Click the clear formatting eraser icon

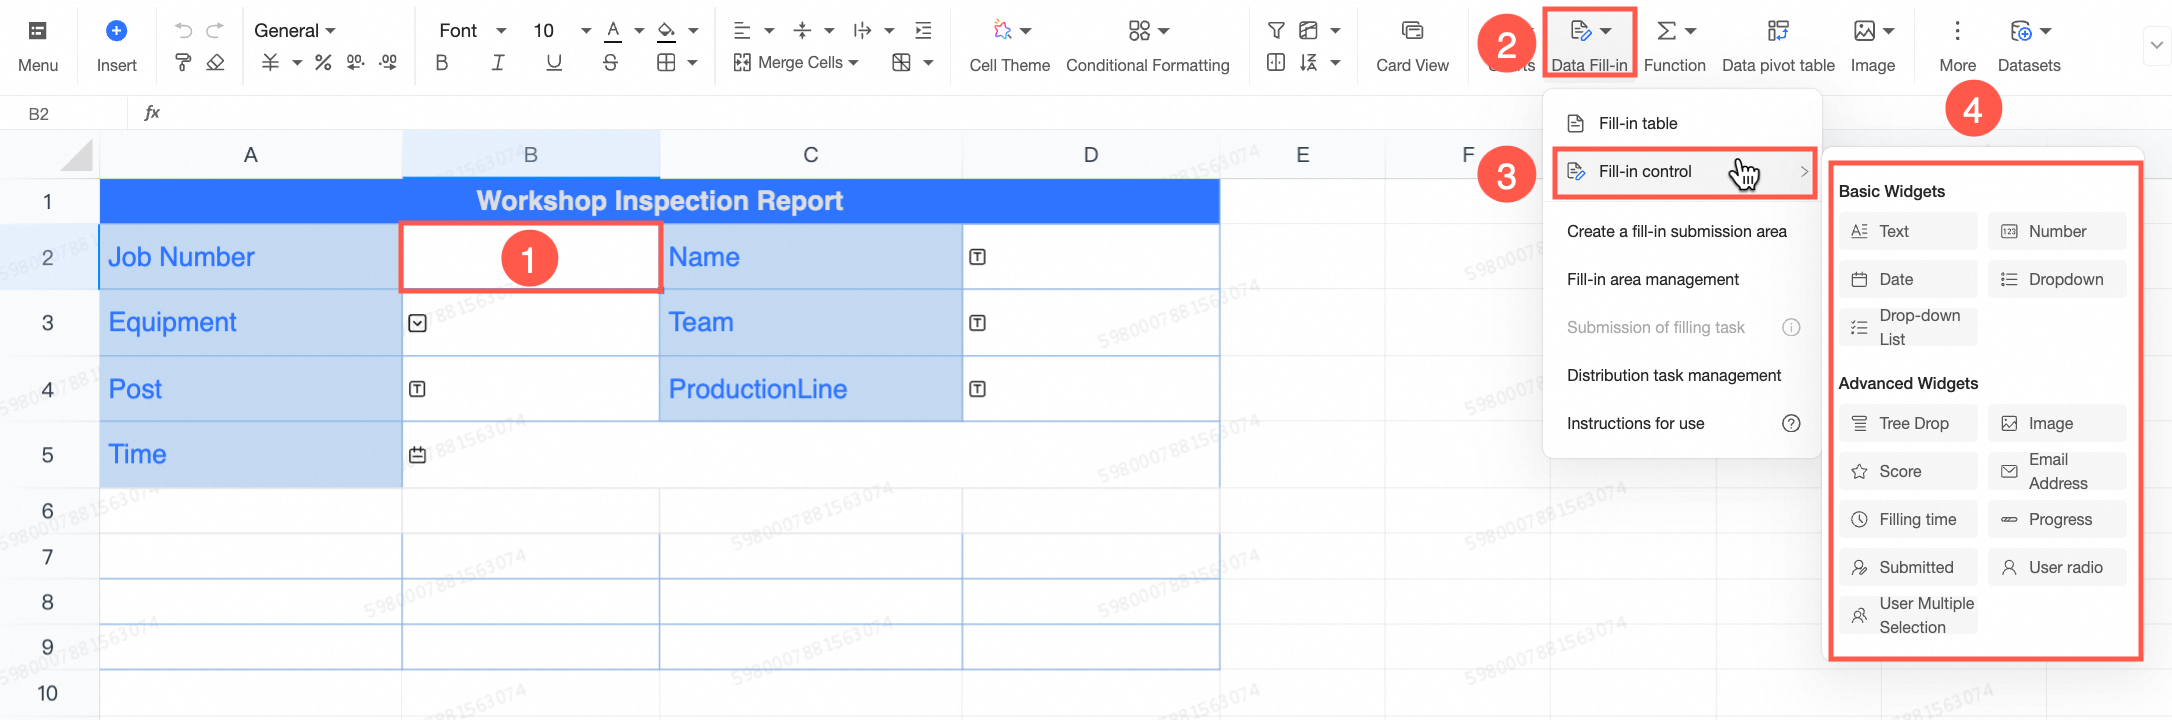[x=215, y=63]
